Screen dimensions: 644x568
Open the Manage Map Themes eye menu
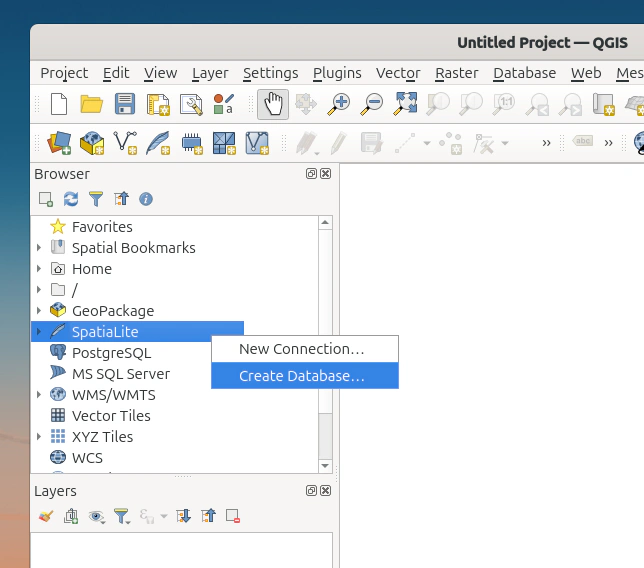(x=97, y=517)
